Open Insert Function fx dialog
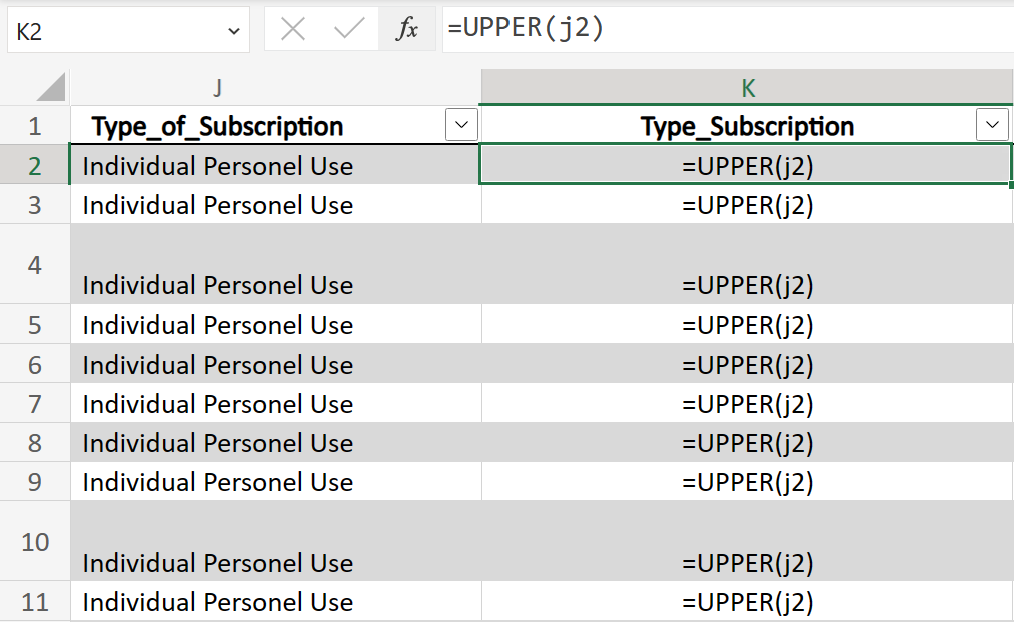 coord(407,29)
